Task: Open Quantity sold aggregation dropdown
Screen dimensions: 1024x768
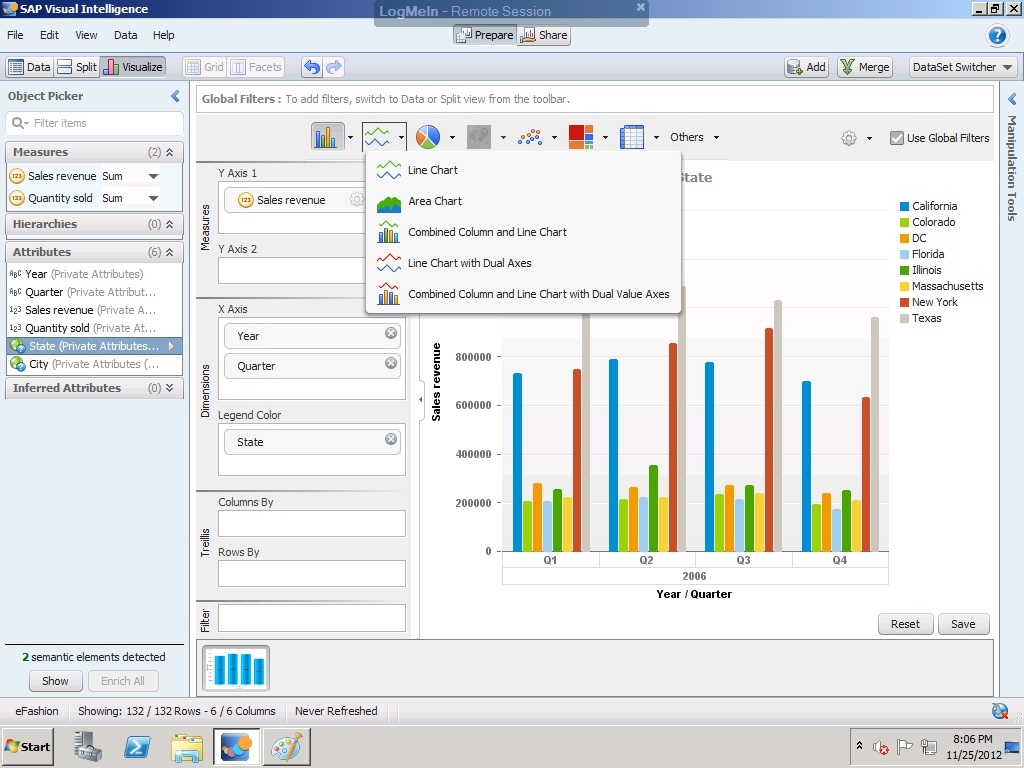Action: click(x=153, y=199)
